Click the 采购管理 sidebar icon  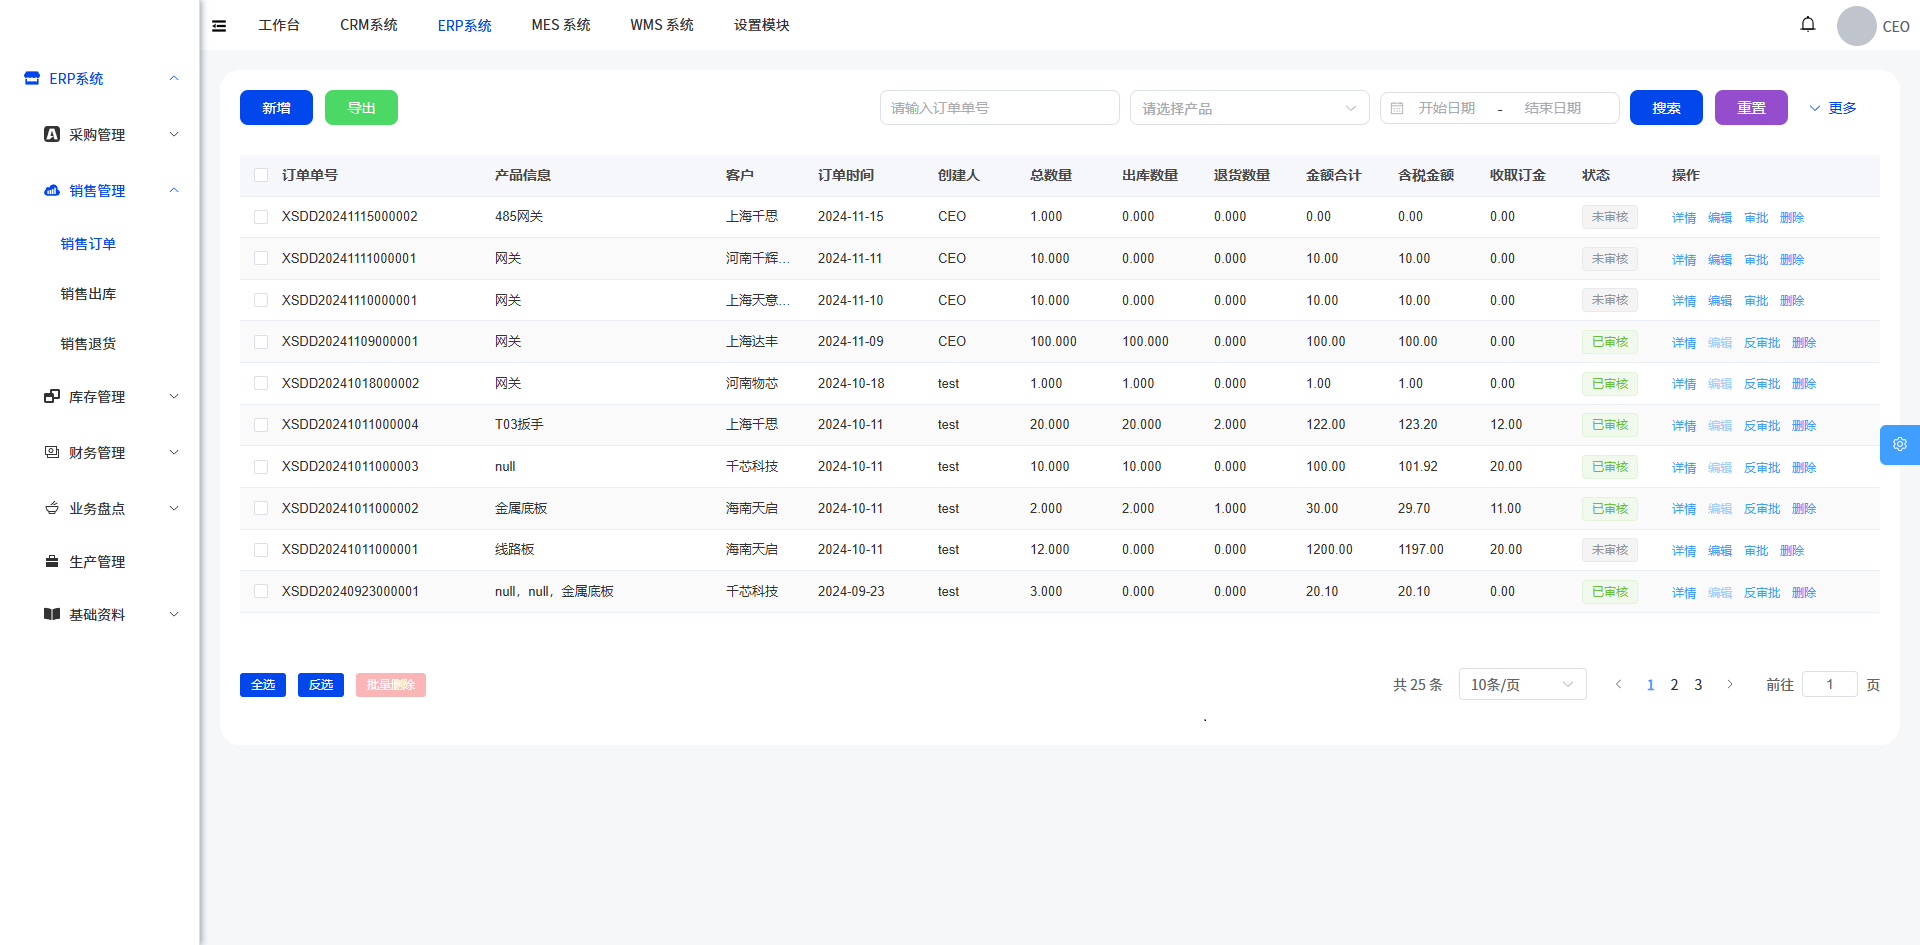point(52,134)
